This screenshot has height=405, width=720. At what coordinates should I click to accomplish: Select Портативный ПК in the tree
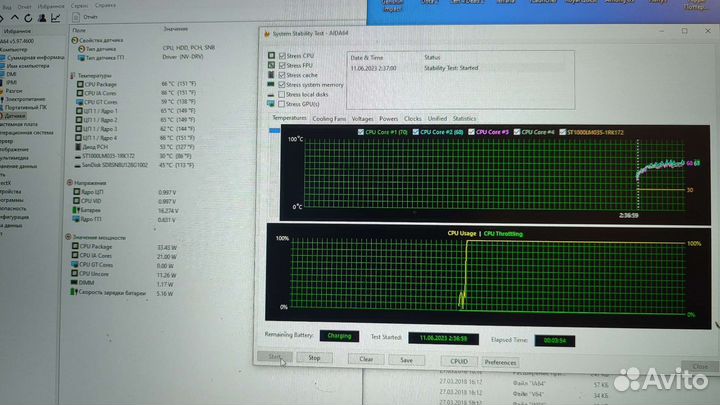(26, 107)
